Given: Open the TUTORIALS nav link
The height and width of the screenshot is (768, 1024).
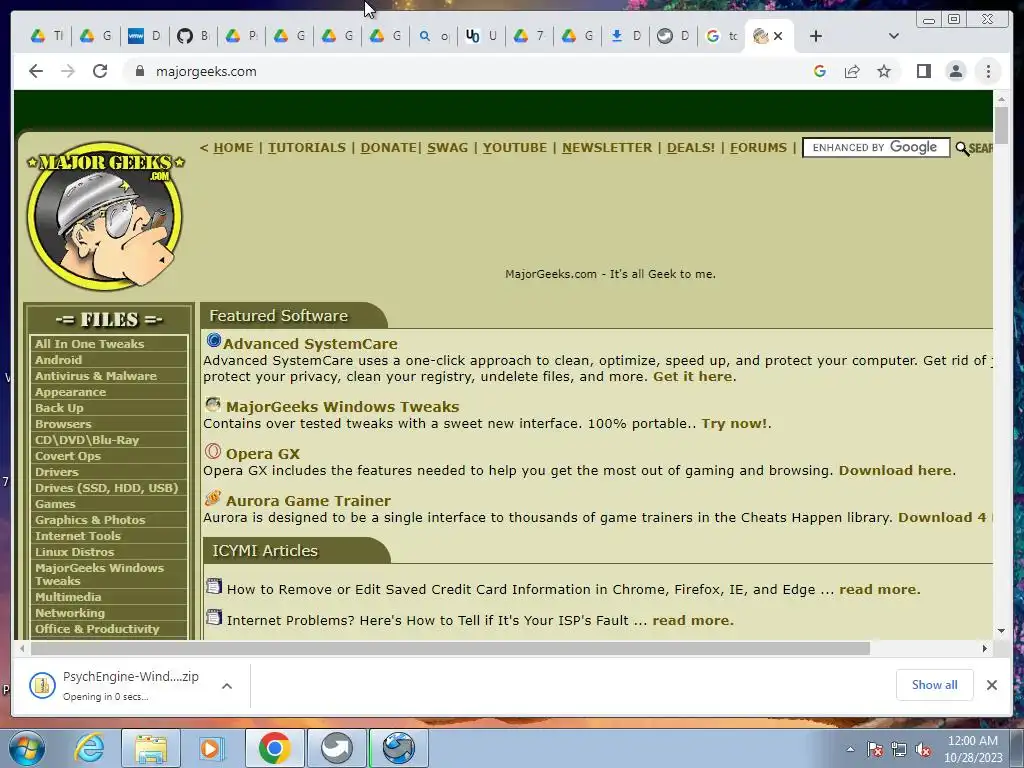Looking at the screenshot, I should point(306,148).
